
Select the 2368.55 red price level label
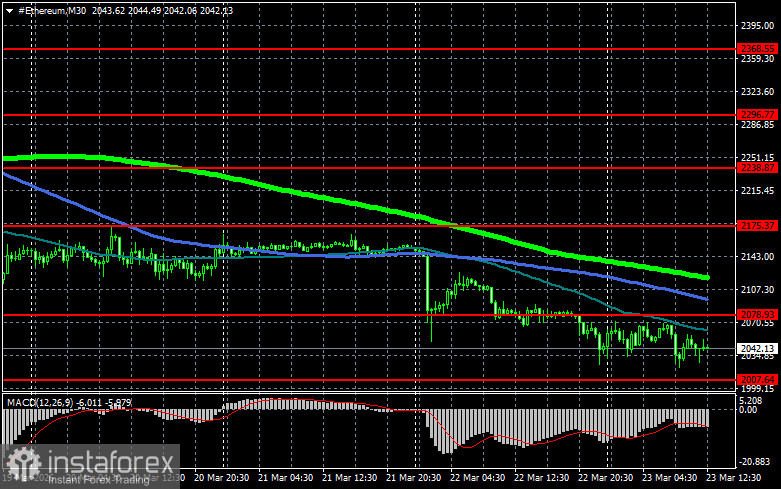click(757, 49)
